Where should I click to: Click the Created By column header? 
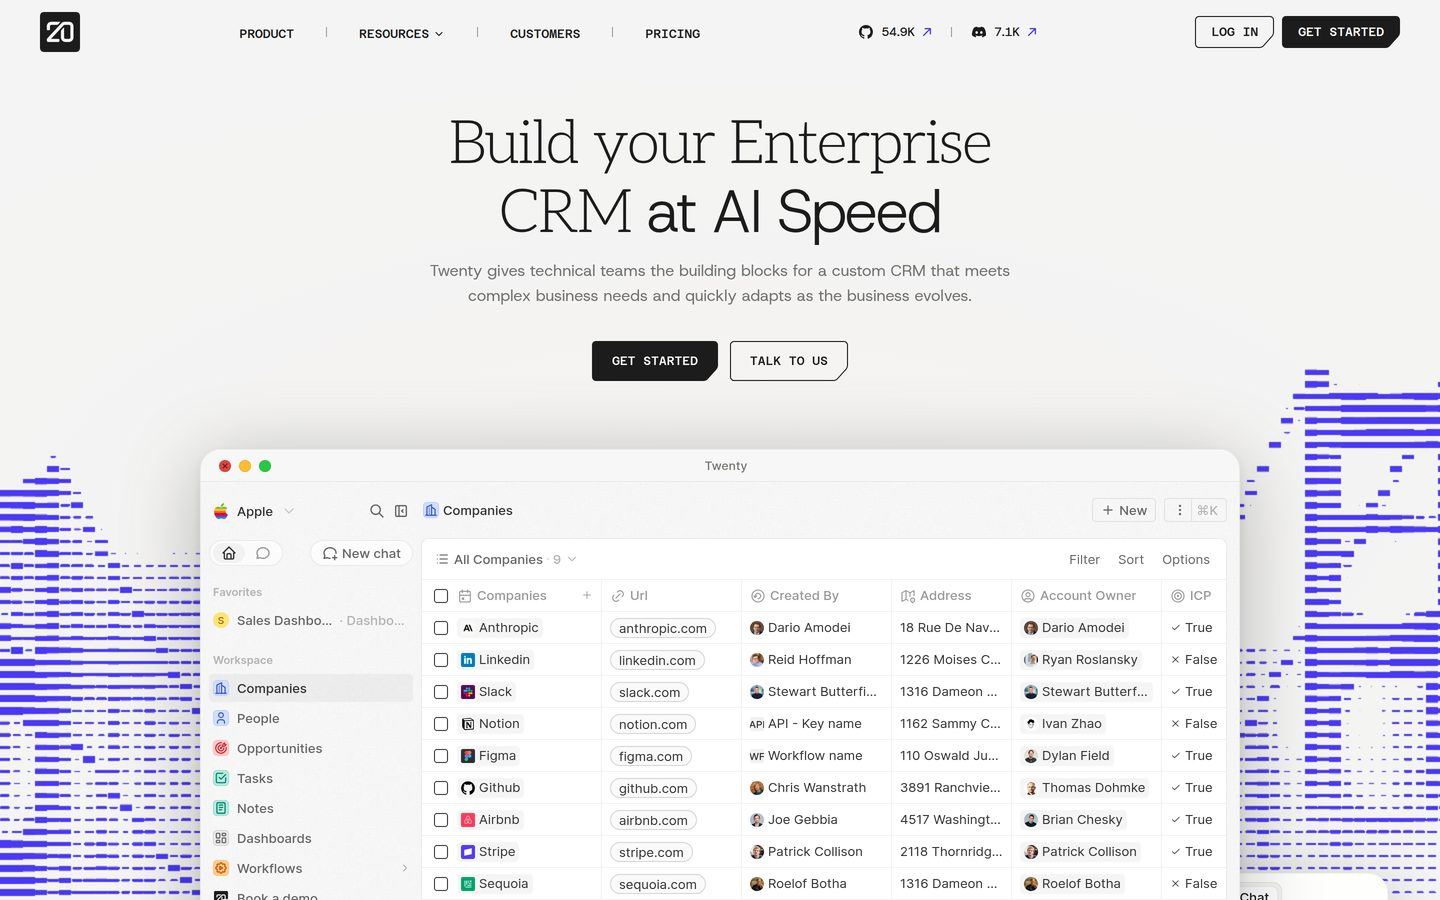pyautogui.click(x=816, y=596)
